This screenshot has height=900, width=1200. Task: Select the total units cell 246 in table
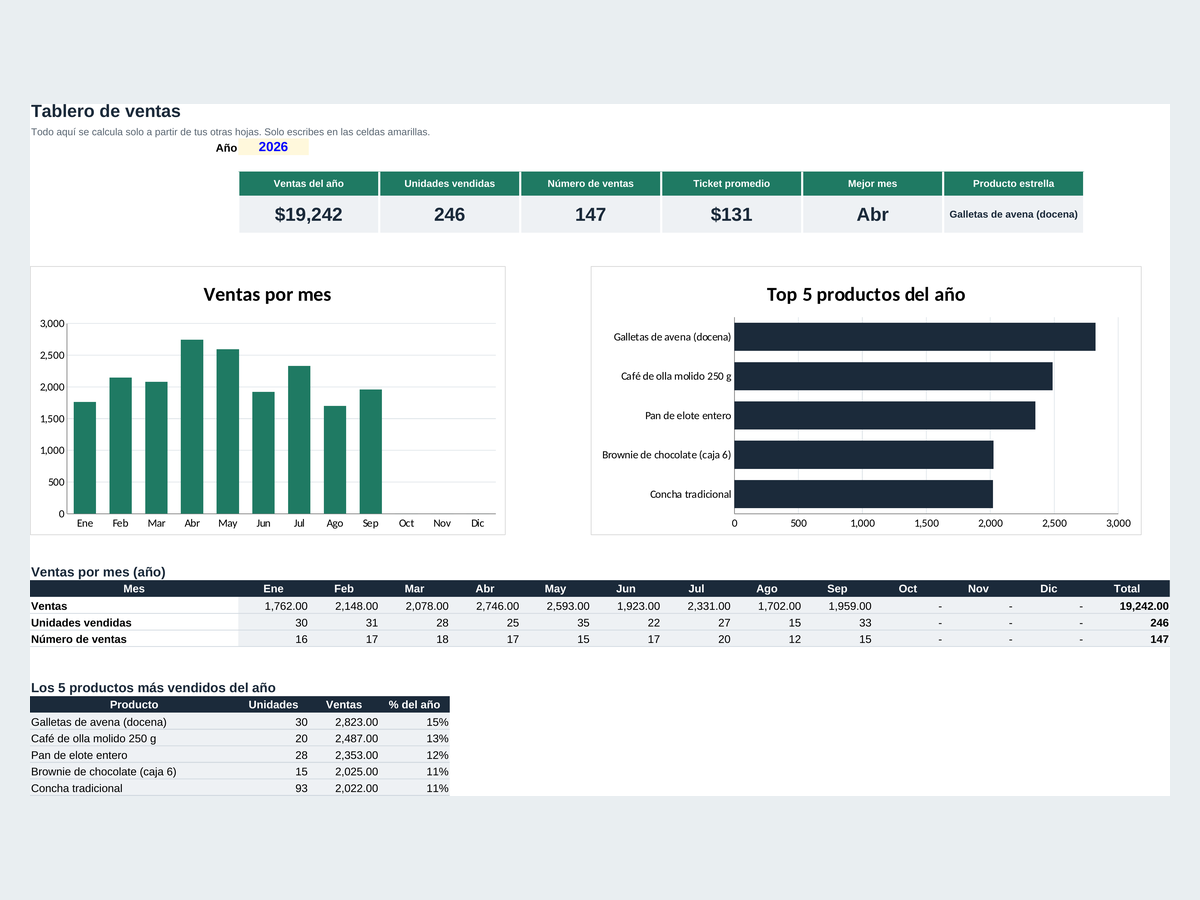point(1127,622)
